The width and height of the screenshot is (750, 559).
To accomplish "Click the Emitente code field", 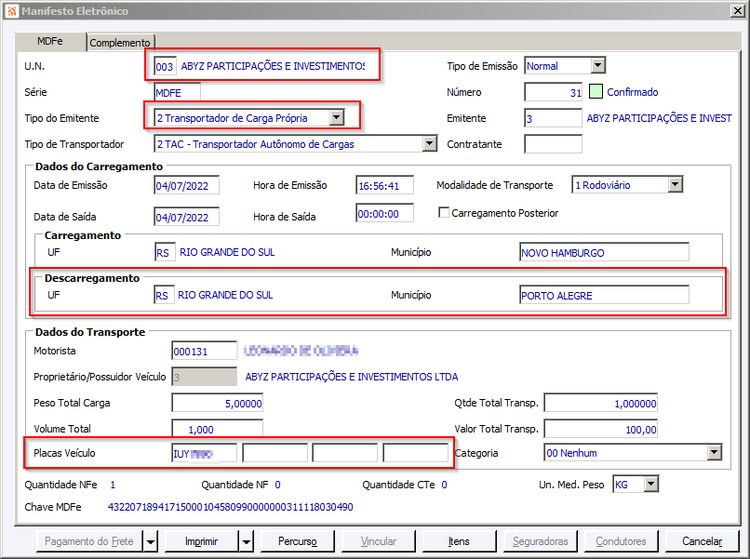I will (553, 118).
